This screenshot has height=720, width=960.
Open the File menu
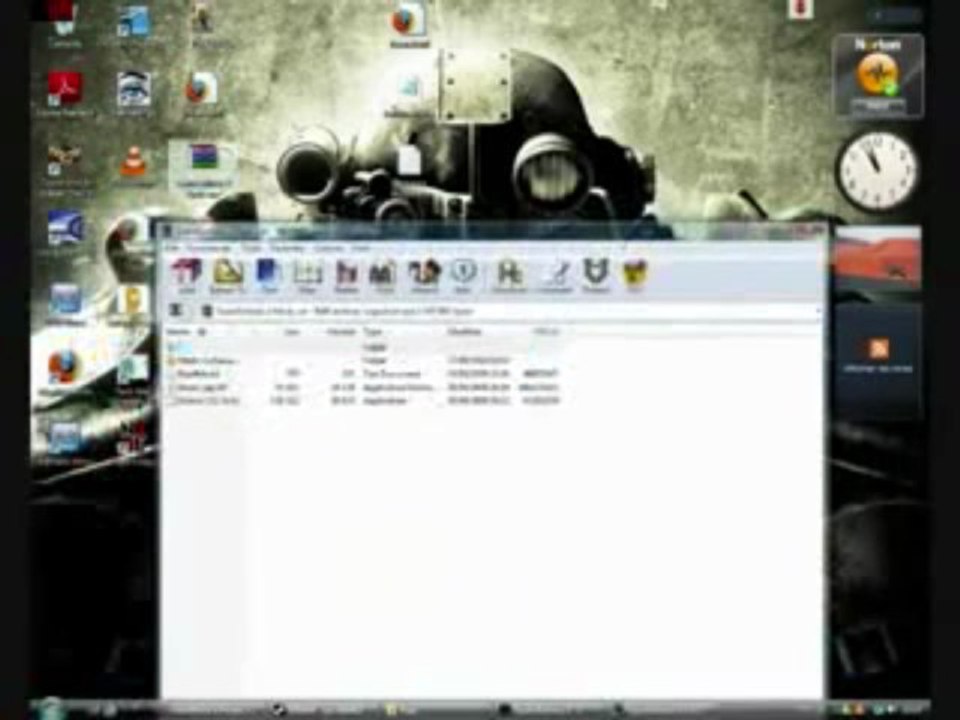pyautogui.click(x=173, y=248)
